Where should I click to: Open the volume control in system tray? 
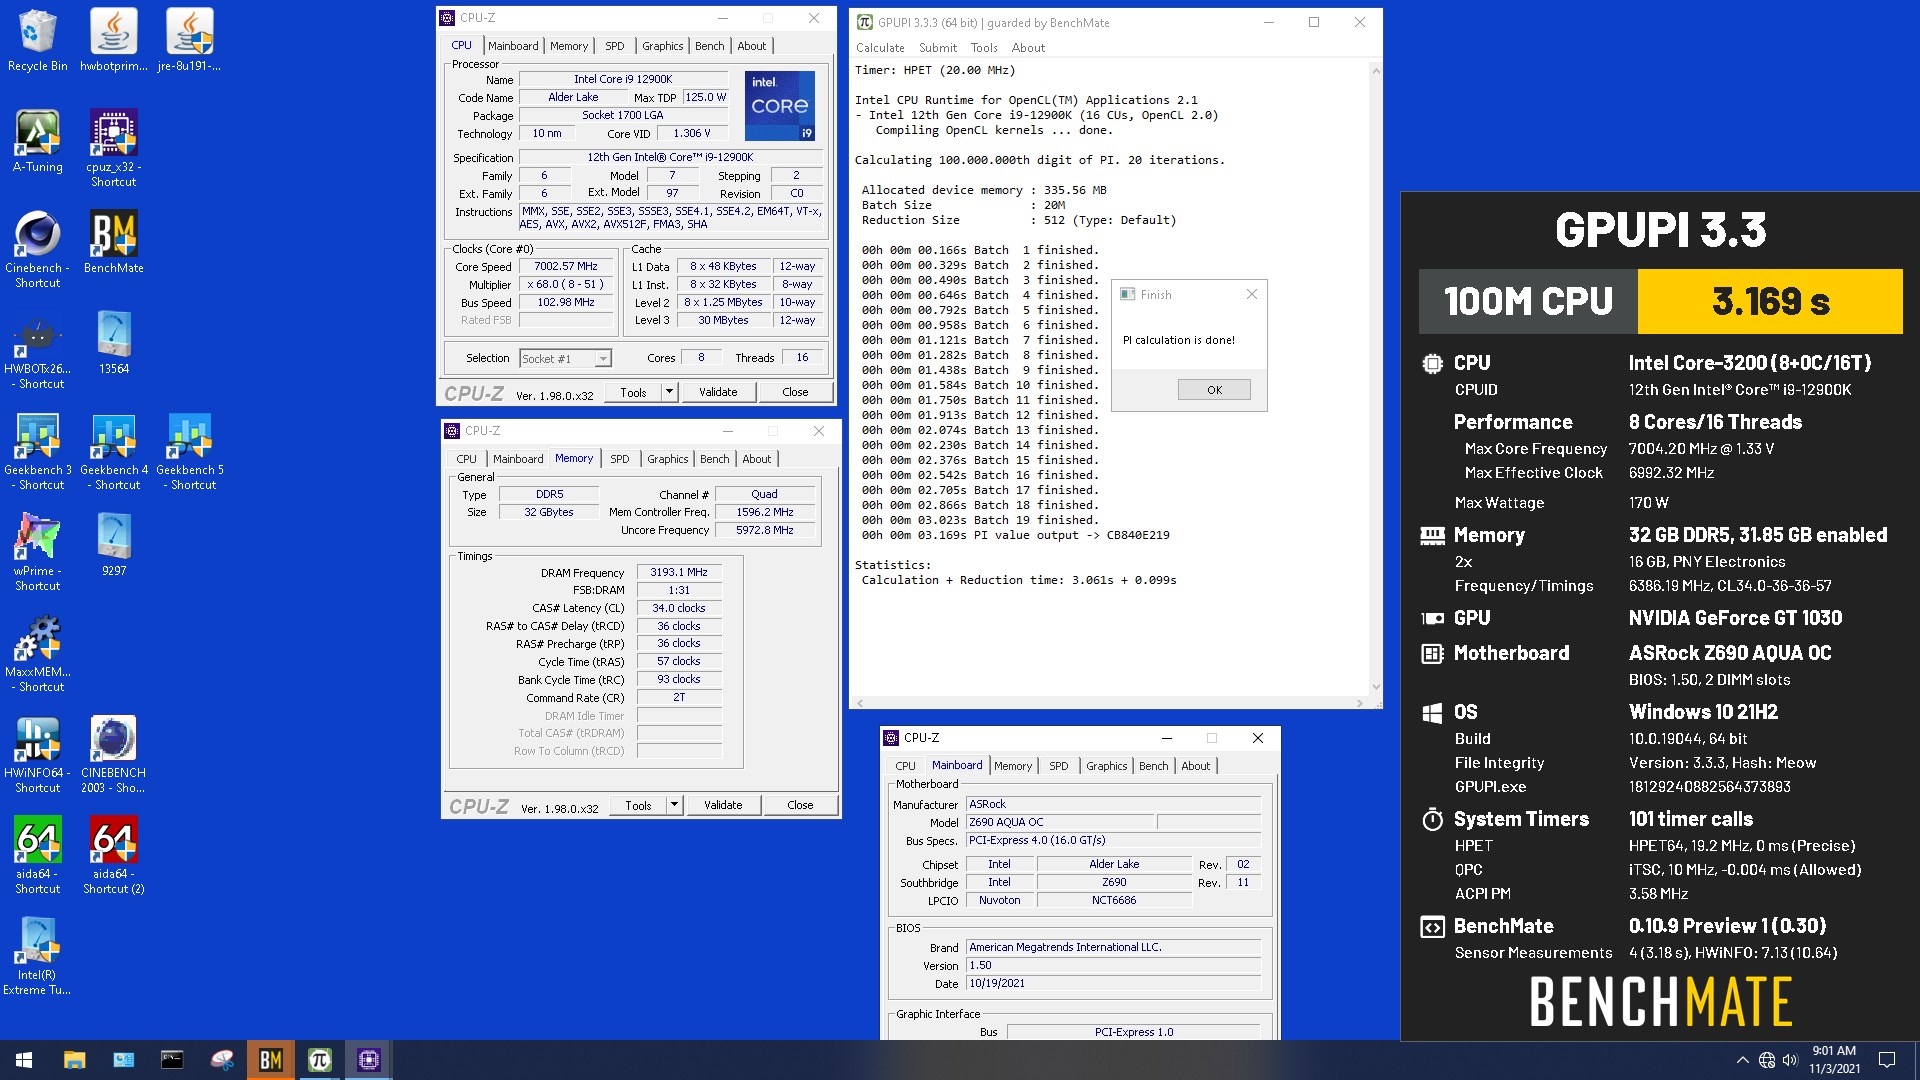pyautogui.click(x=1790, y=1060)
